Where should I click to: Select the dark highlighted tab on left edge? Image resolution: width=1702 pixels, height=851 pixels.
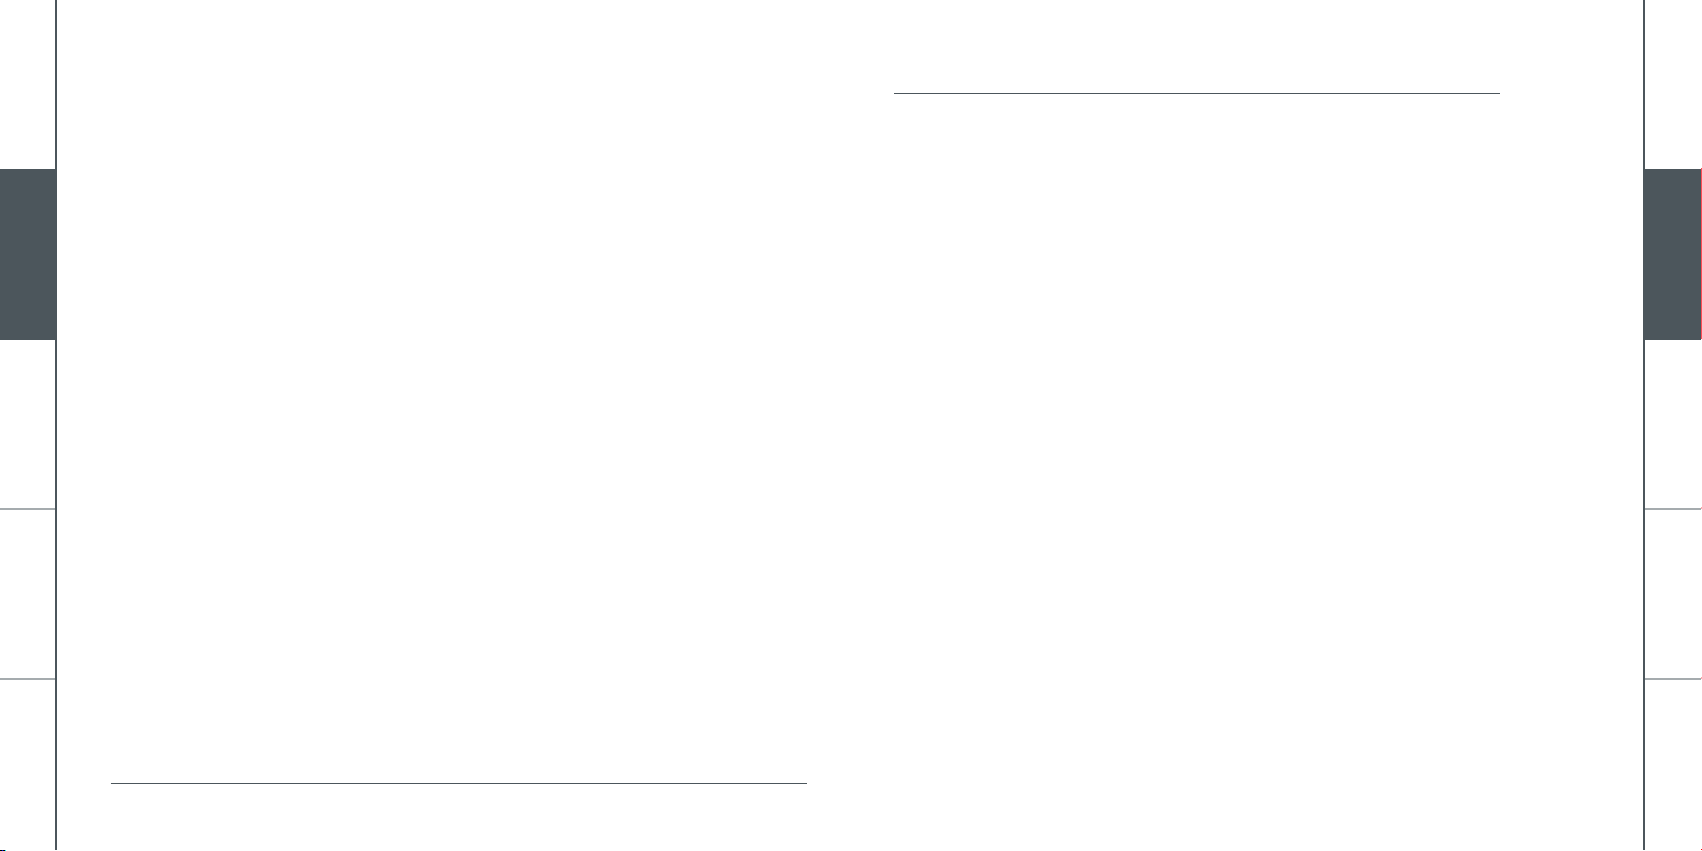(x=27, y=254)
